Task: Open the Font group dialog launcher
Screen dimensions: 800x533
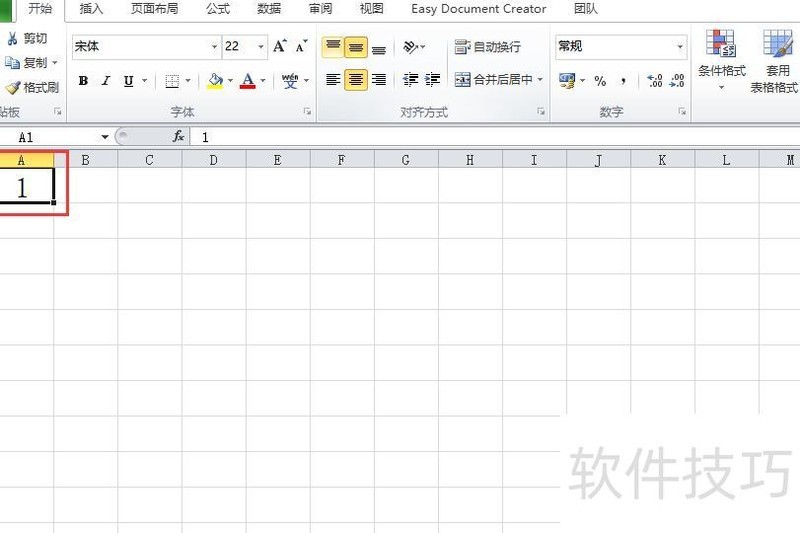Action: pyautogui.click(x=307, y=112)
